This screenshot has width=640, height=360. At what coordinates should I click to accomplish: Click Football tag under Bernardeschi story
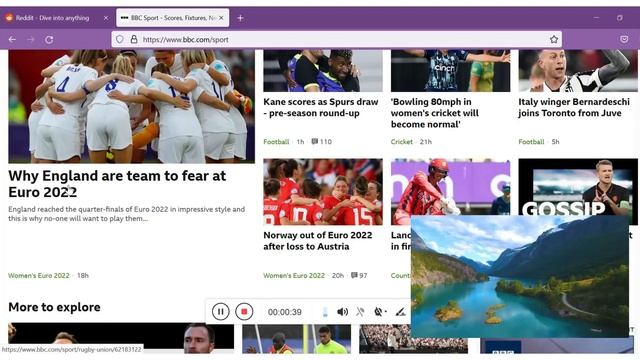click(x=531, y=142)
